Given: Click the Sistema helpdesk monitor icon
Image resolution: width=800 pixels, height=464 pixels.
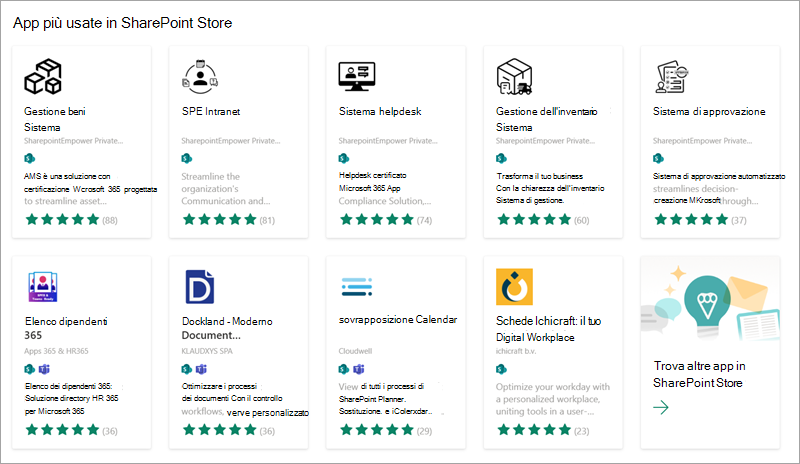Looking at the screenshot, I should (x=357, y=77).
